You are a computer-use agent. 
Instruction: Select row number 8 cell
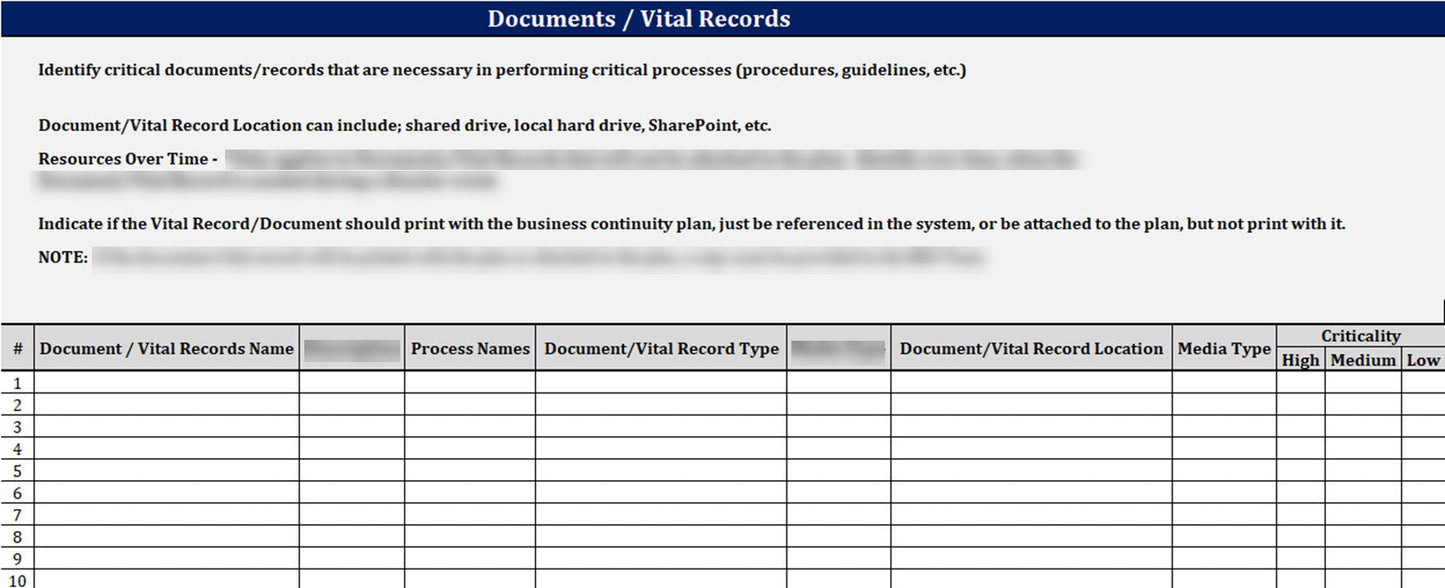click(17, 536)
